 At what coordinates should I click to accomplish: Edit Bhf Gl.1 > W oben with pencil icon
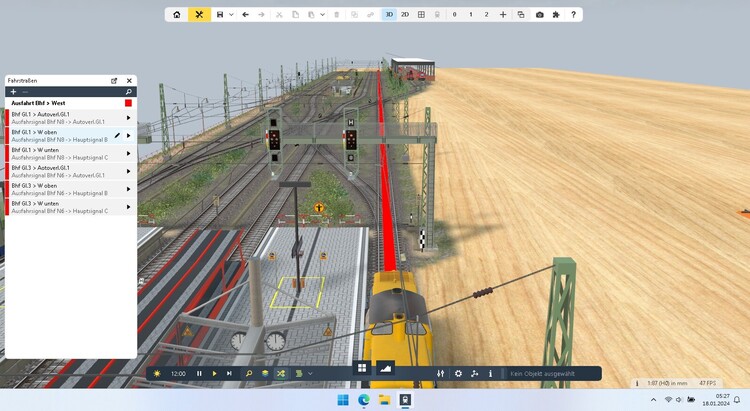[x=117, y=136]
